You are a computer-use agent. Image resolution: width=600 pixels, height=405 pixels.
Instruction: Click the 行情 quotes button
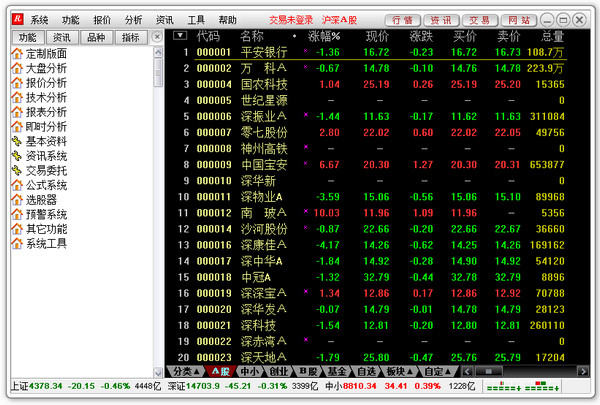click(x=402, y=20)
